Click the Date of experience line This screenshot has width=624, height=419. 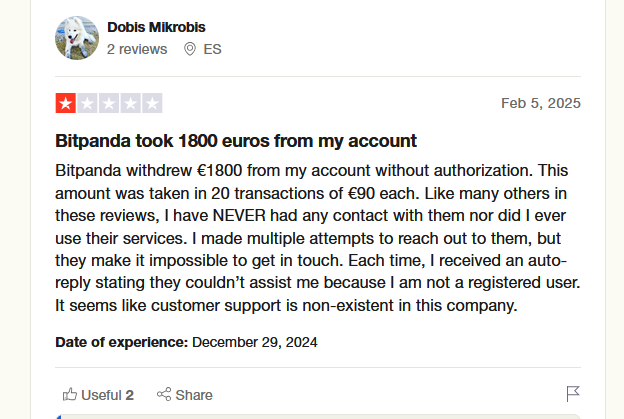186,342
